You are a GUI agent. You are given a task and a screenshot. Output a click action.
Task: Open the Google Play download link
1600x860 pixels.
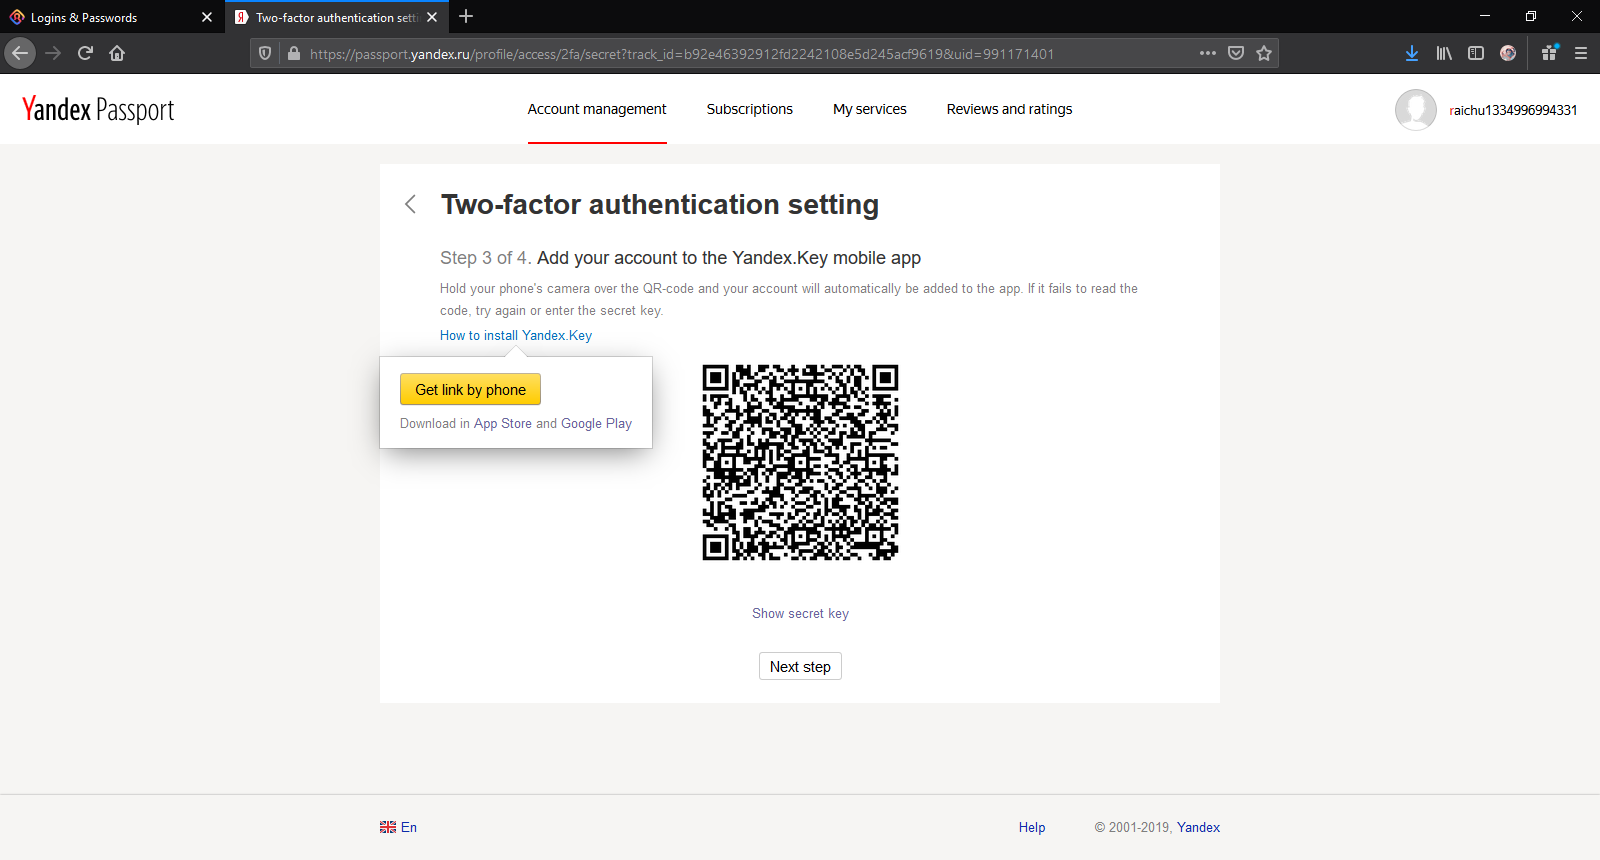(596, 423)
